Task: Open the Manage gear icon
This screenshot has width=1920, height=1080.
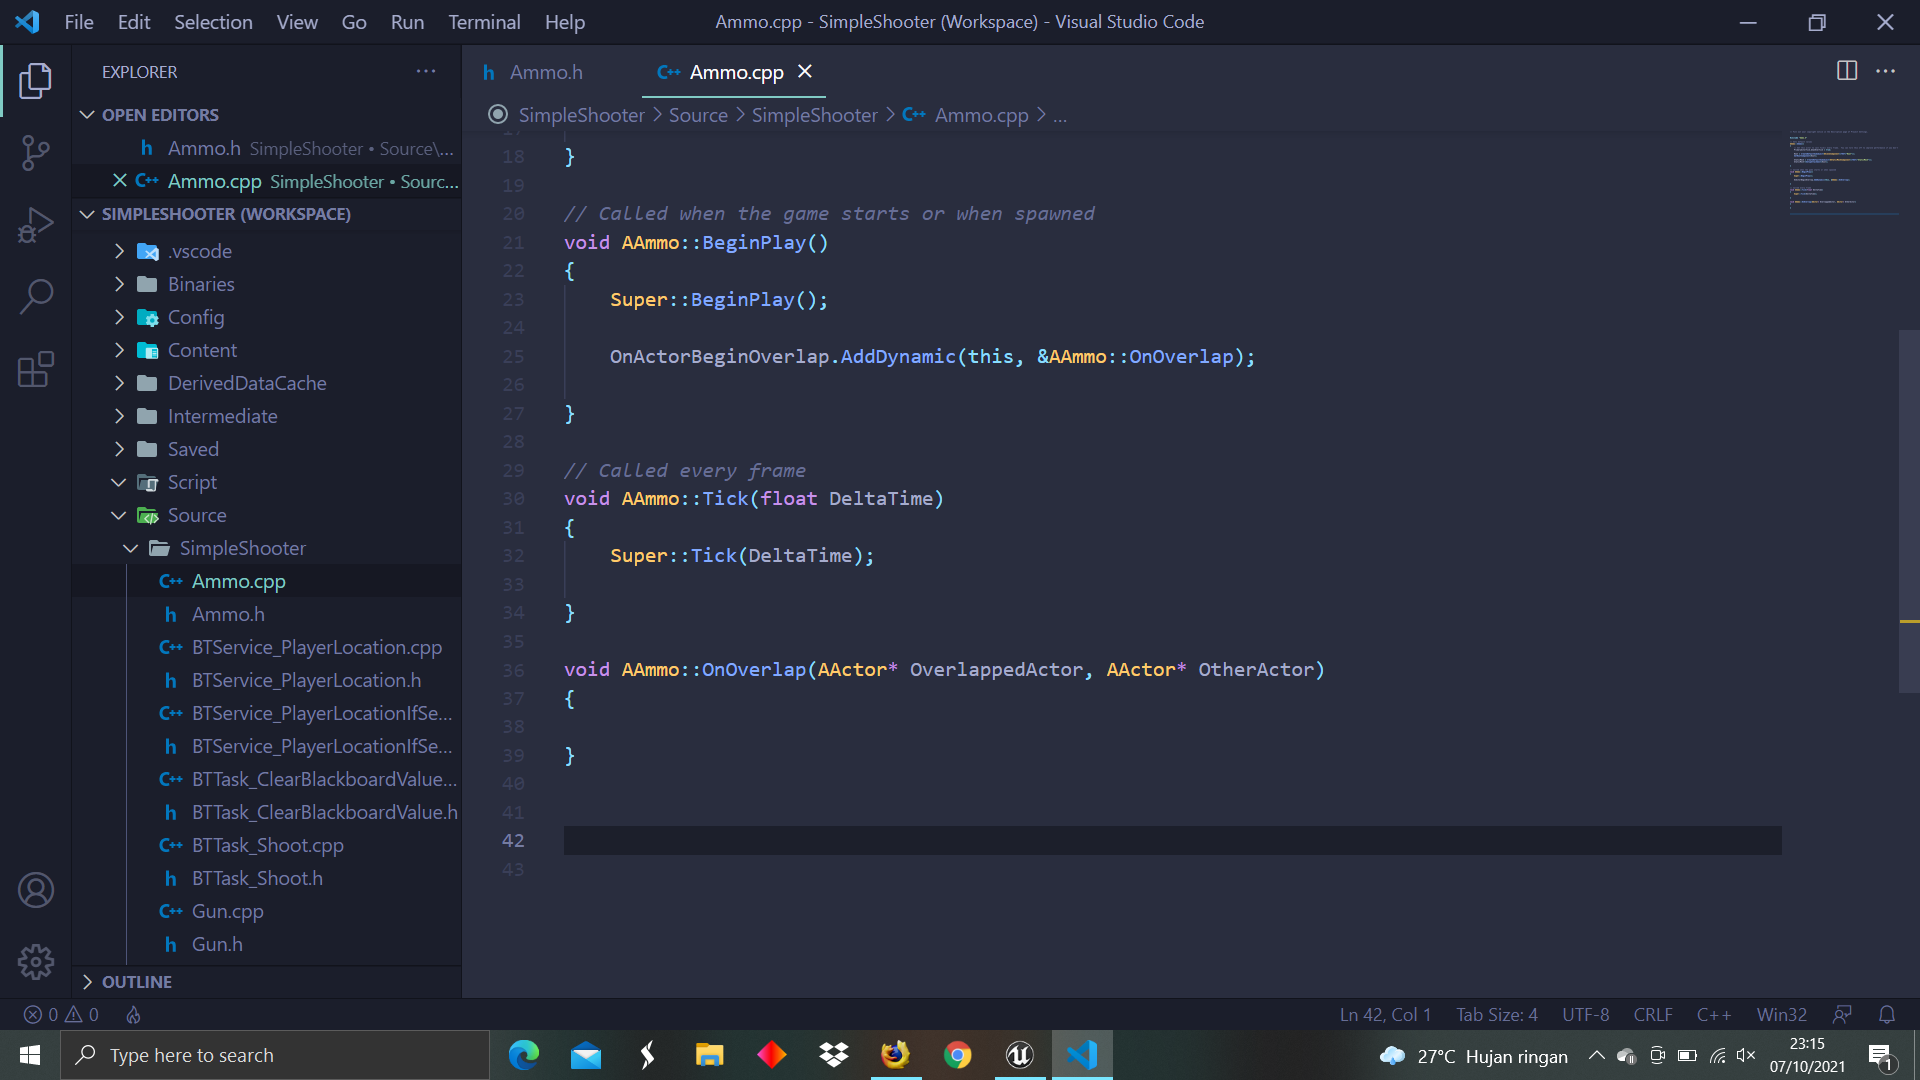Action: [x=36, y=962]
